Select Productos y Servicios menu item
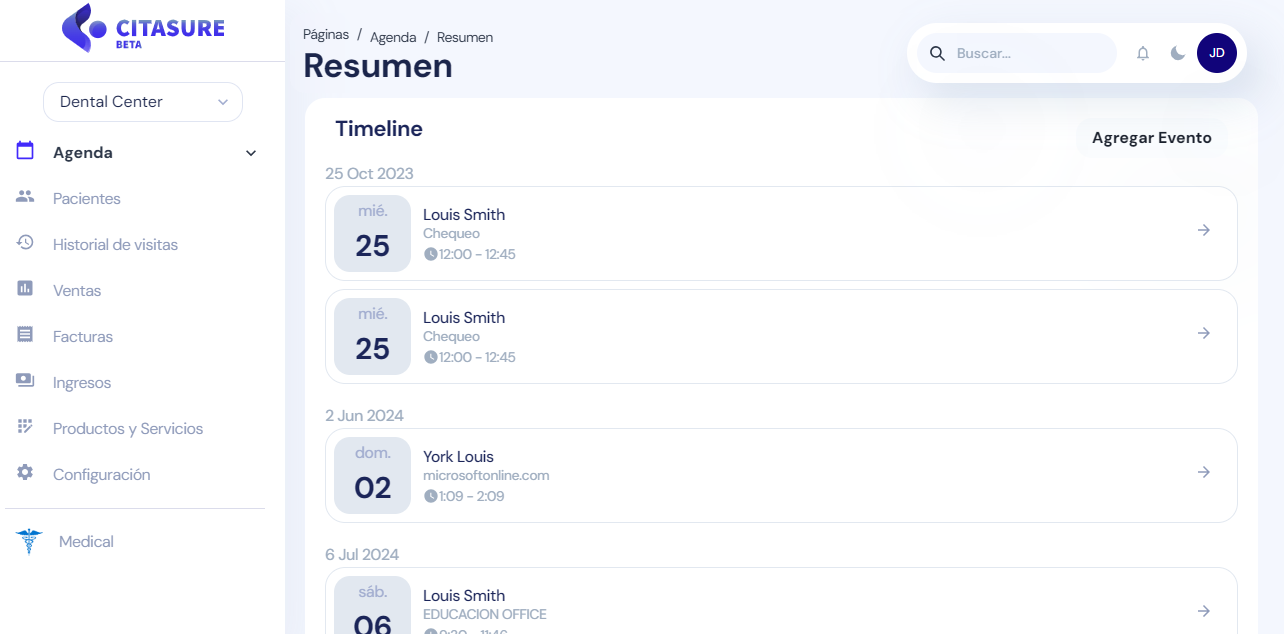Viewport: 1284px width, 634px height. (128, 429)
